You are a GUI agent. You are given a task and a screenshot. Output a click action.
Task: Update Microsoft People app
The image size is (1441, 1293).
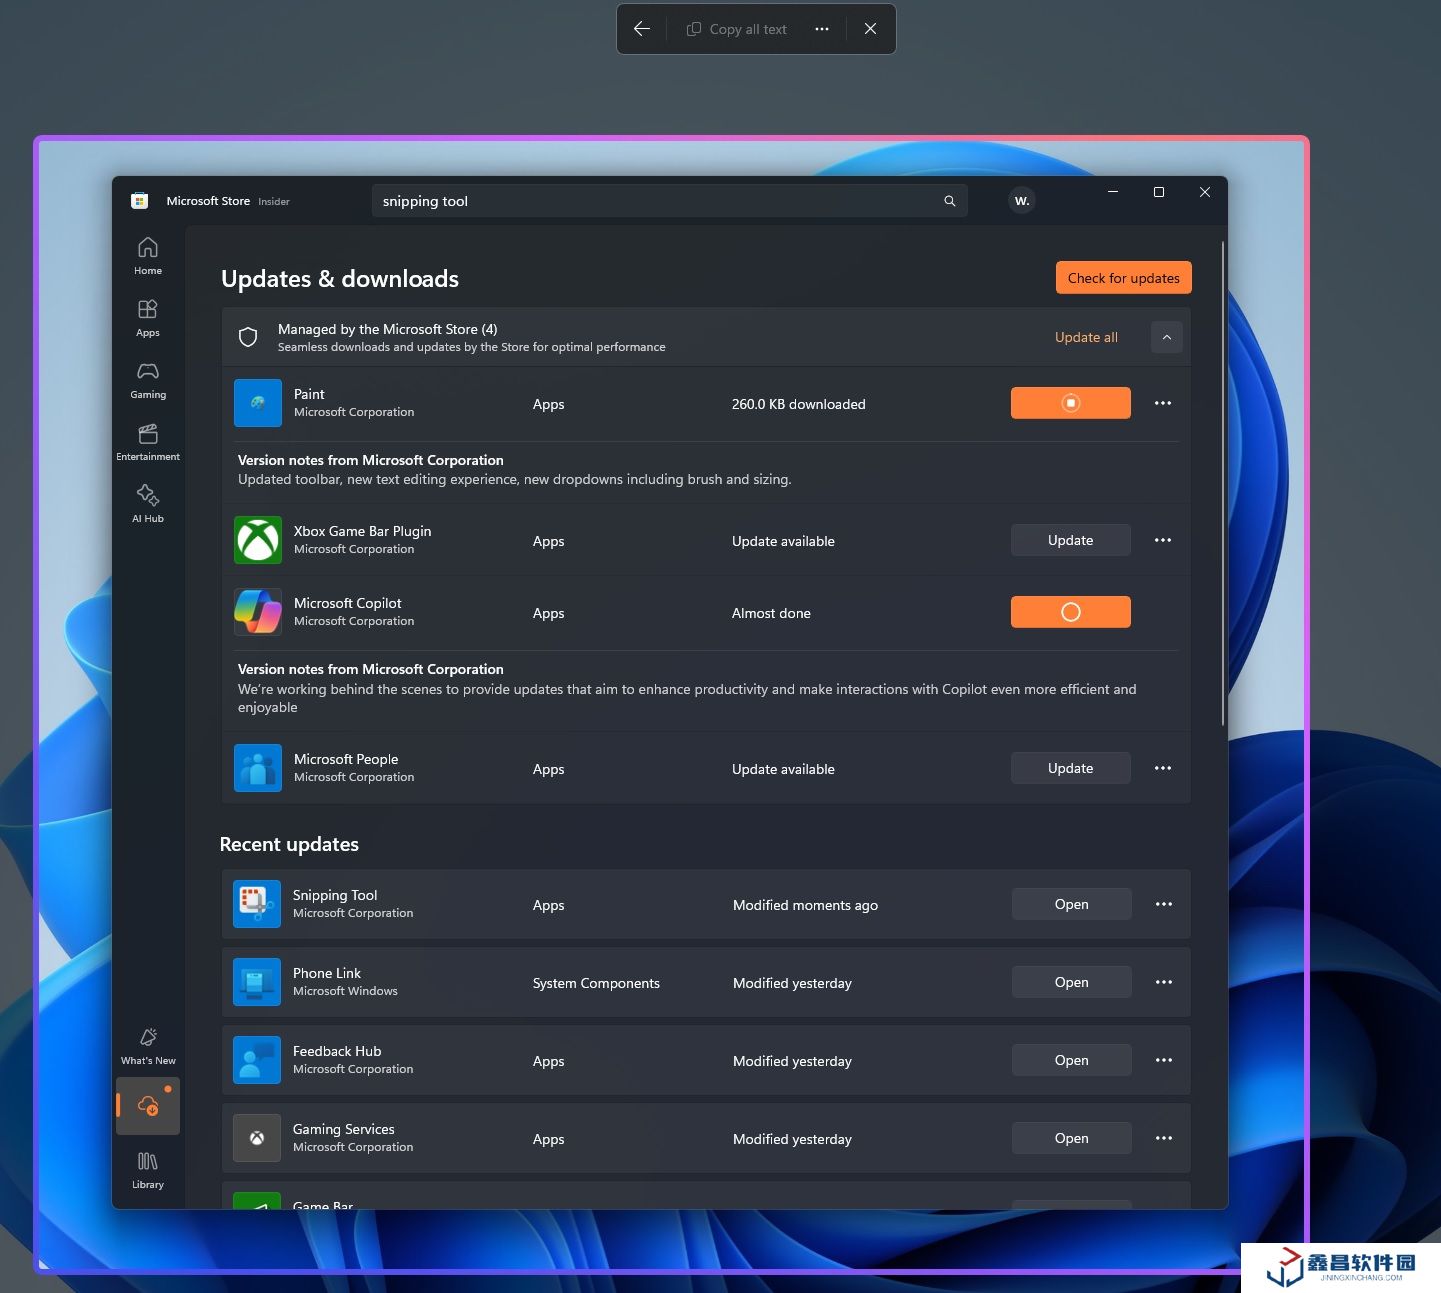[1070, 768]
